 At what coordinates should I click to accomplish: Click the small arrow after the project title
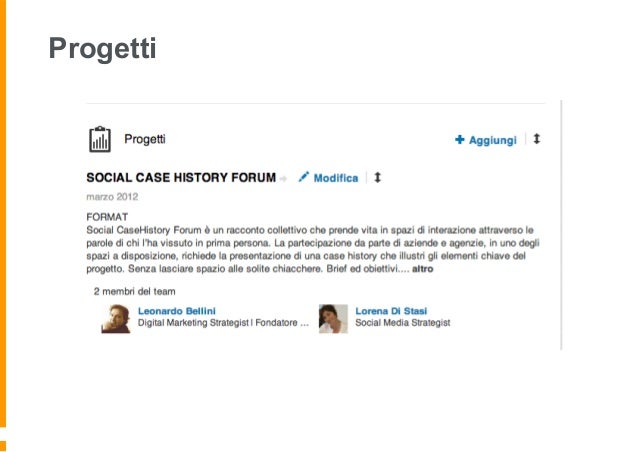tap(284, 179)
